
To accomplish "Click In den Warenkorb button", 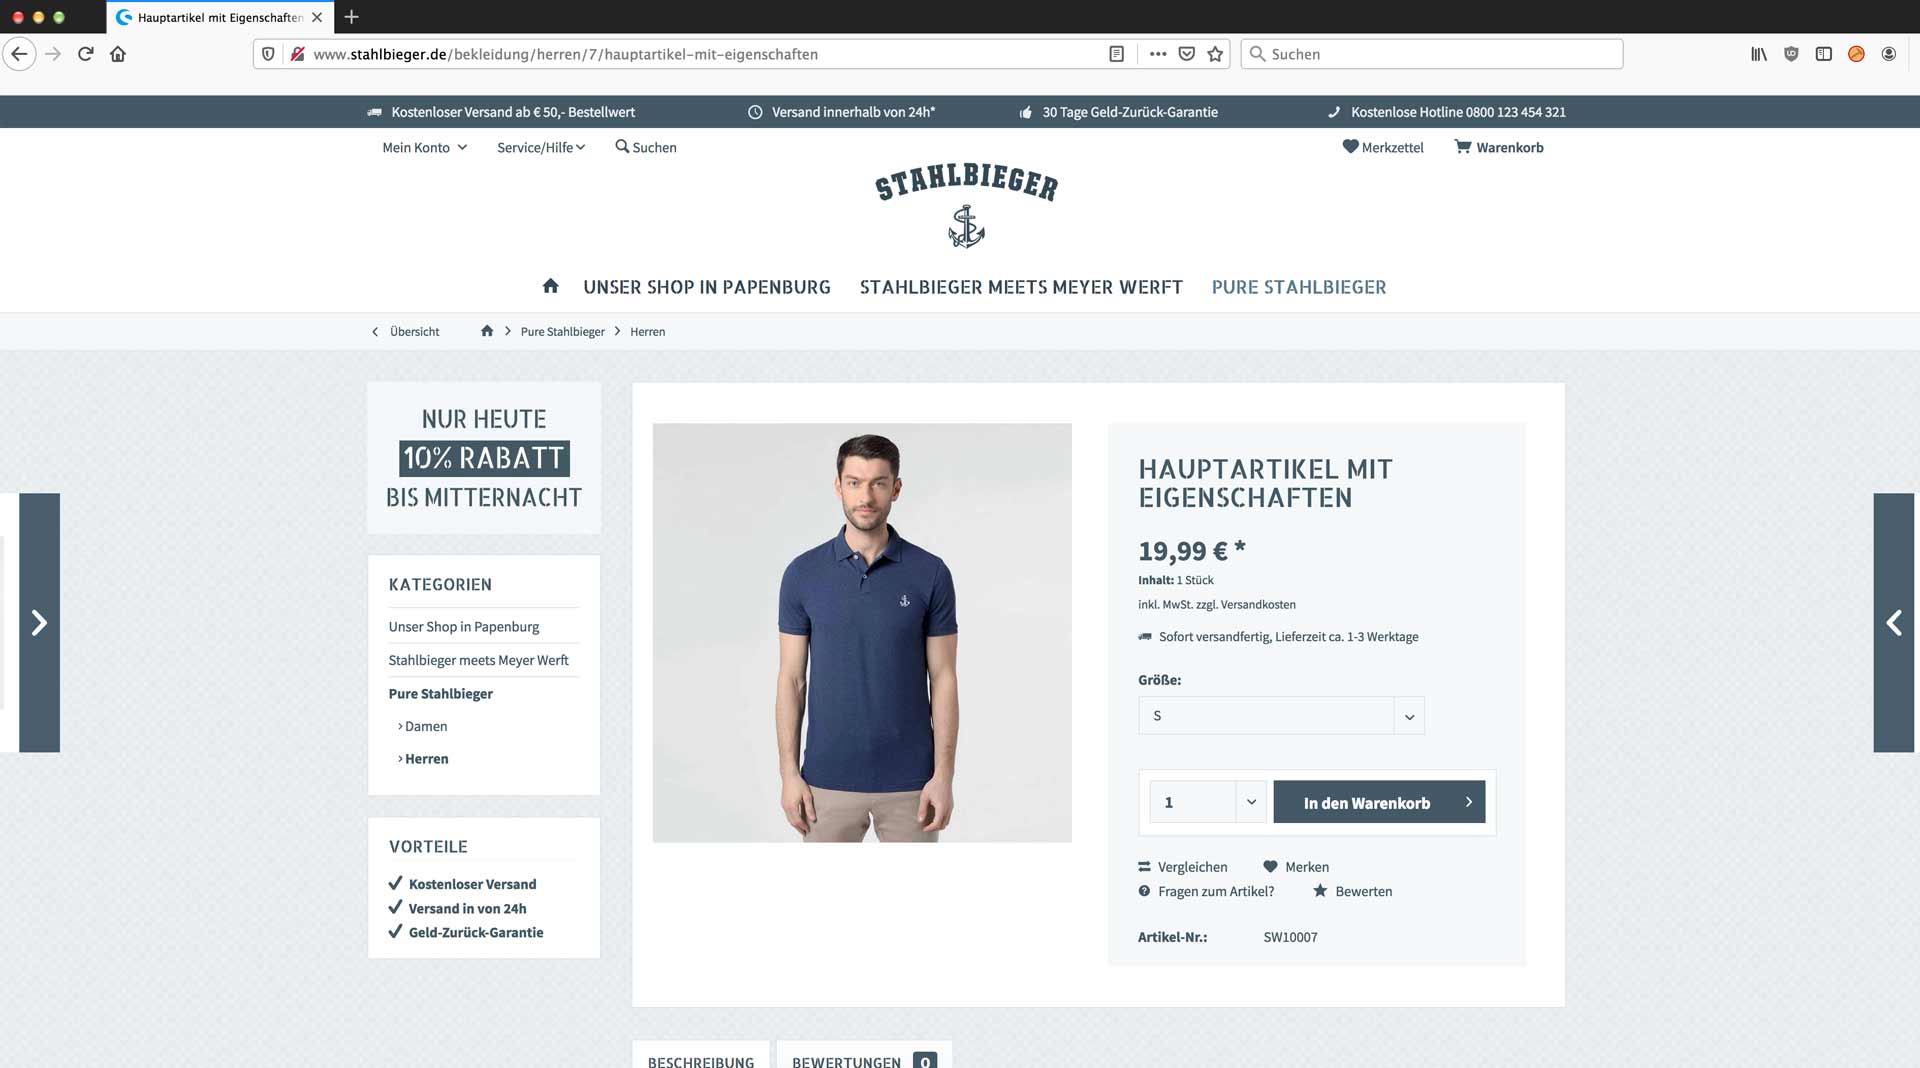I will point(1379,802).
